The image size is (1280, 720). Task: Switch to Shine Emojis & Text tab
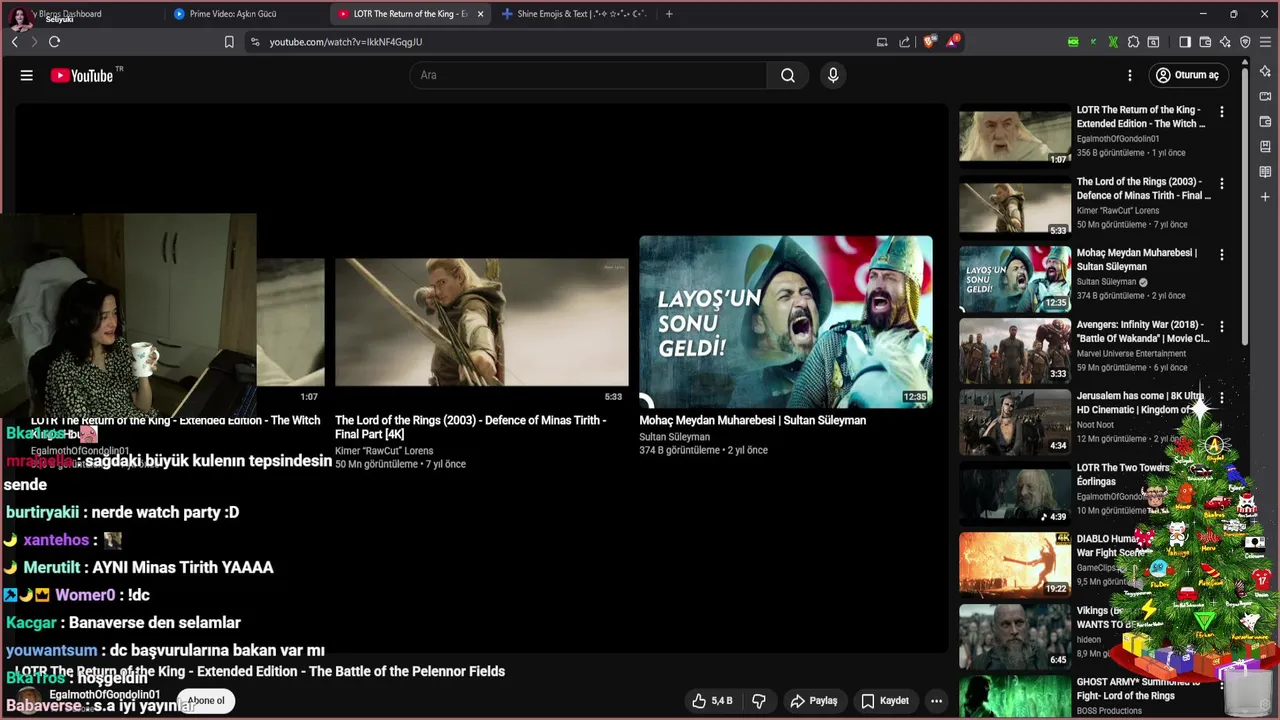tap(574, 14)
